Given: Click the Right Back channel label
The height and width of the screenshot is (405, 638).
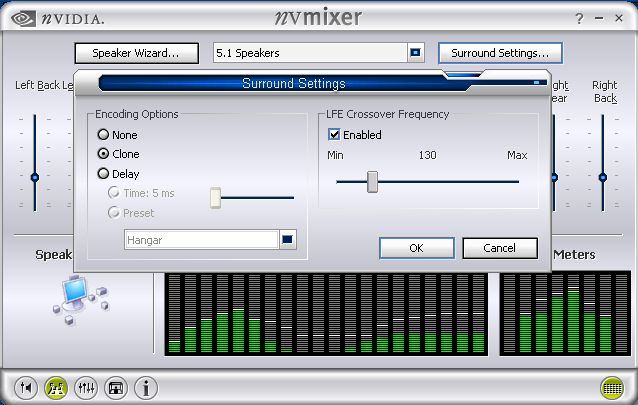Looking at the screenshot, I should 605,92.
